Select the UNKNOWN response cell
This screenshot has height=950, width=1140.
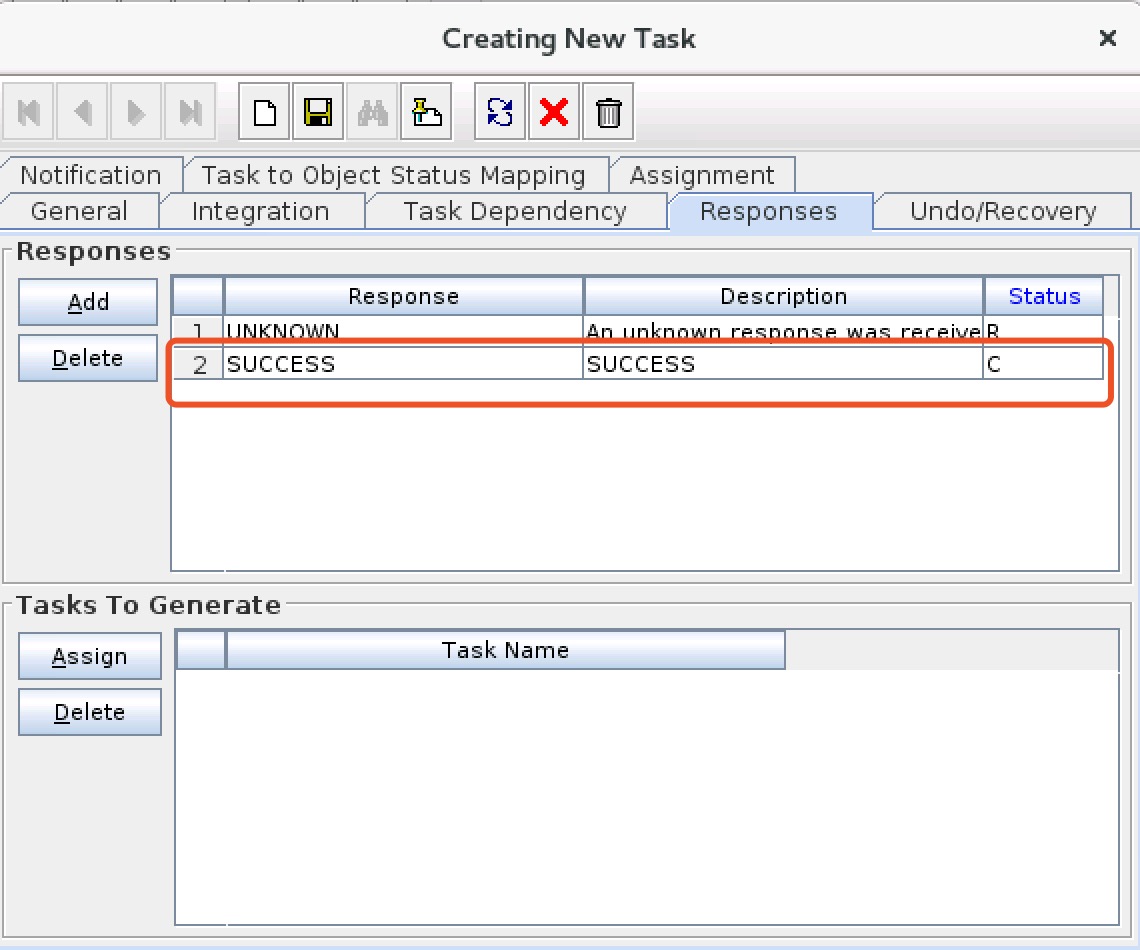(x=404, y=331)
